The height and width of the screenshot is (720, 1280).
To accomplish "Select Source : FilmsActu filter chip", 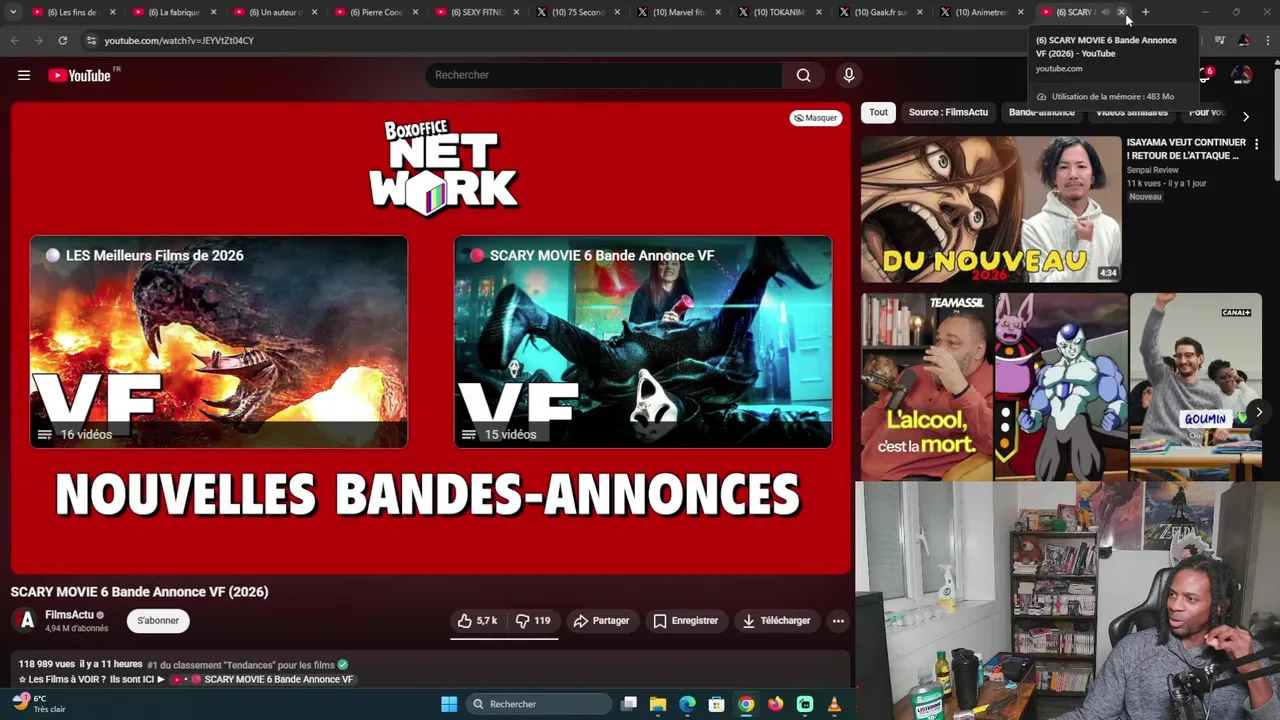I will pyautogui.click(x=948, y=112).
